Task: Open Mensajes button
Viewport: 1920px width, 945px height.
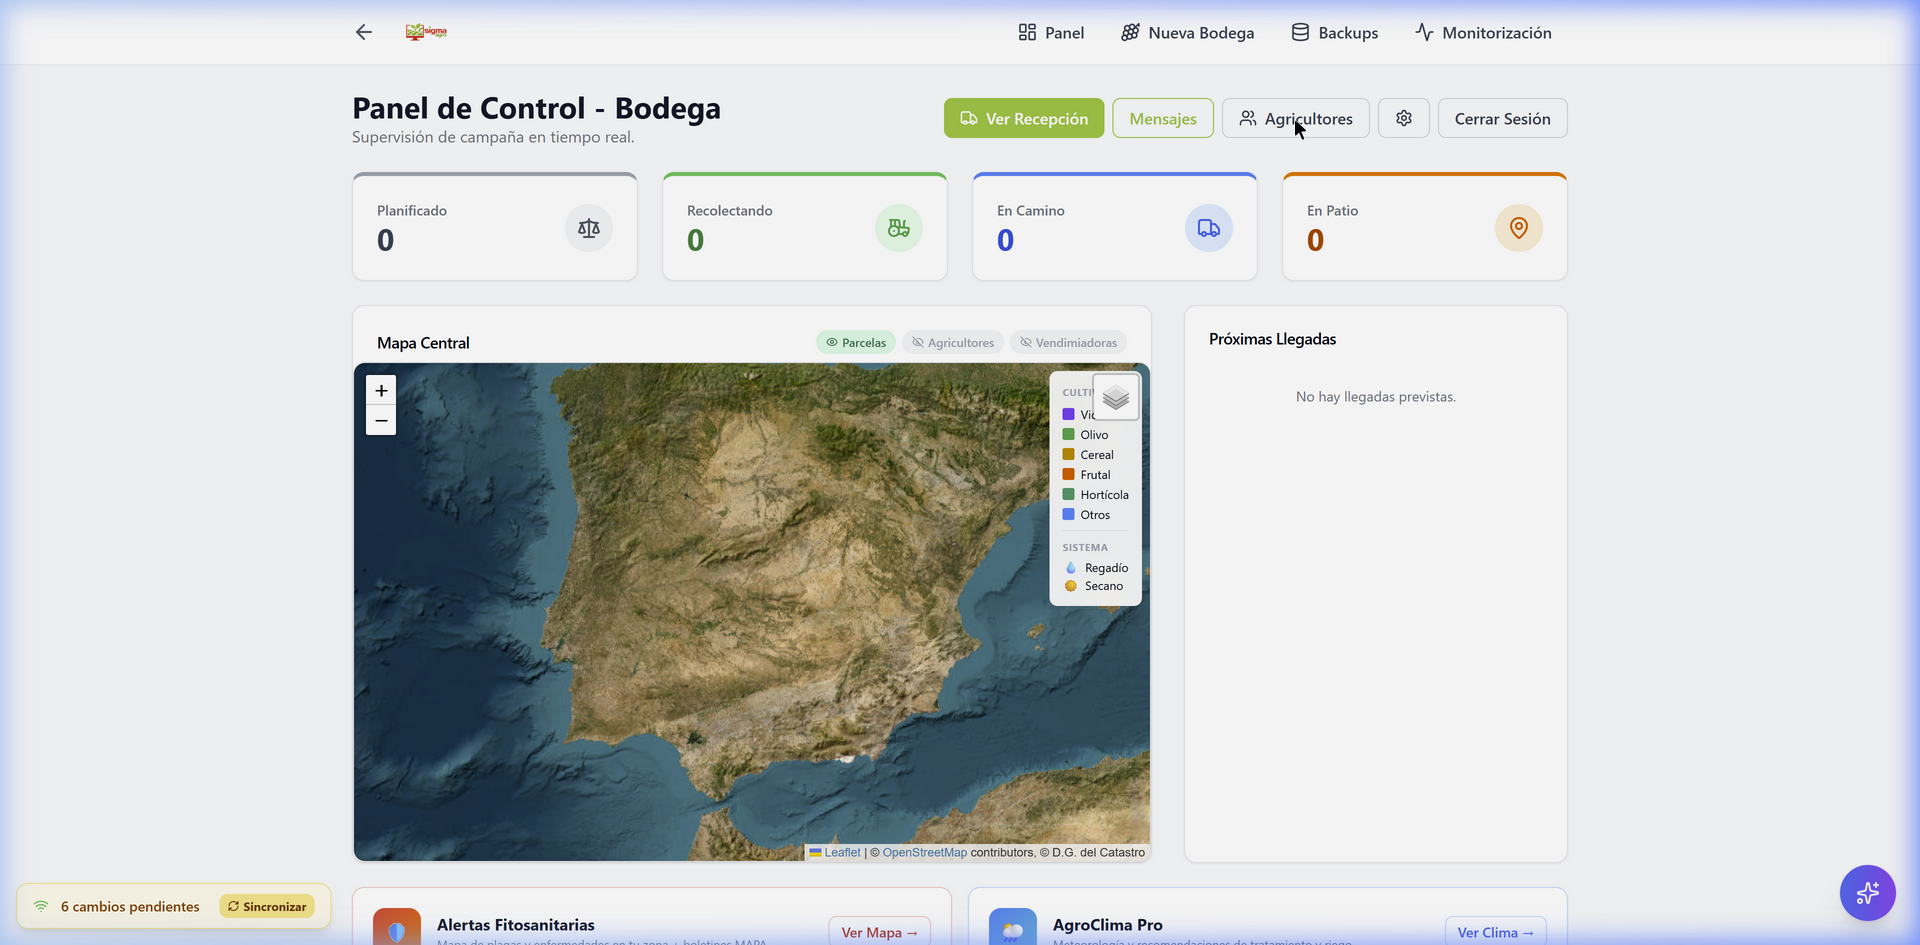Action: tap(1163, 118)
